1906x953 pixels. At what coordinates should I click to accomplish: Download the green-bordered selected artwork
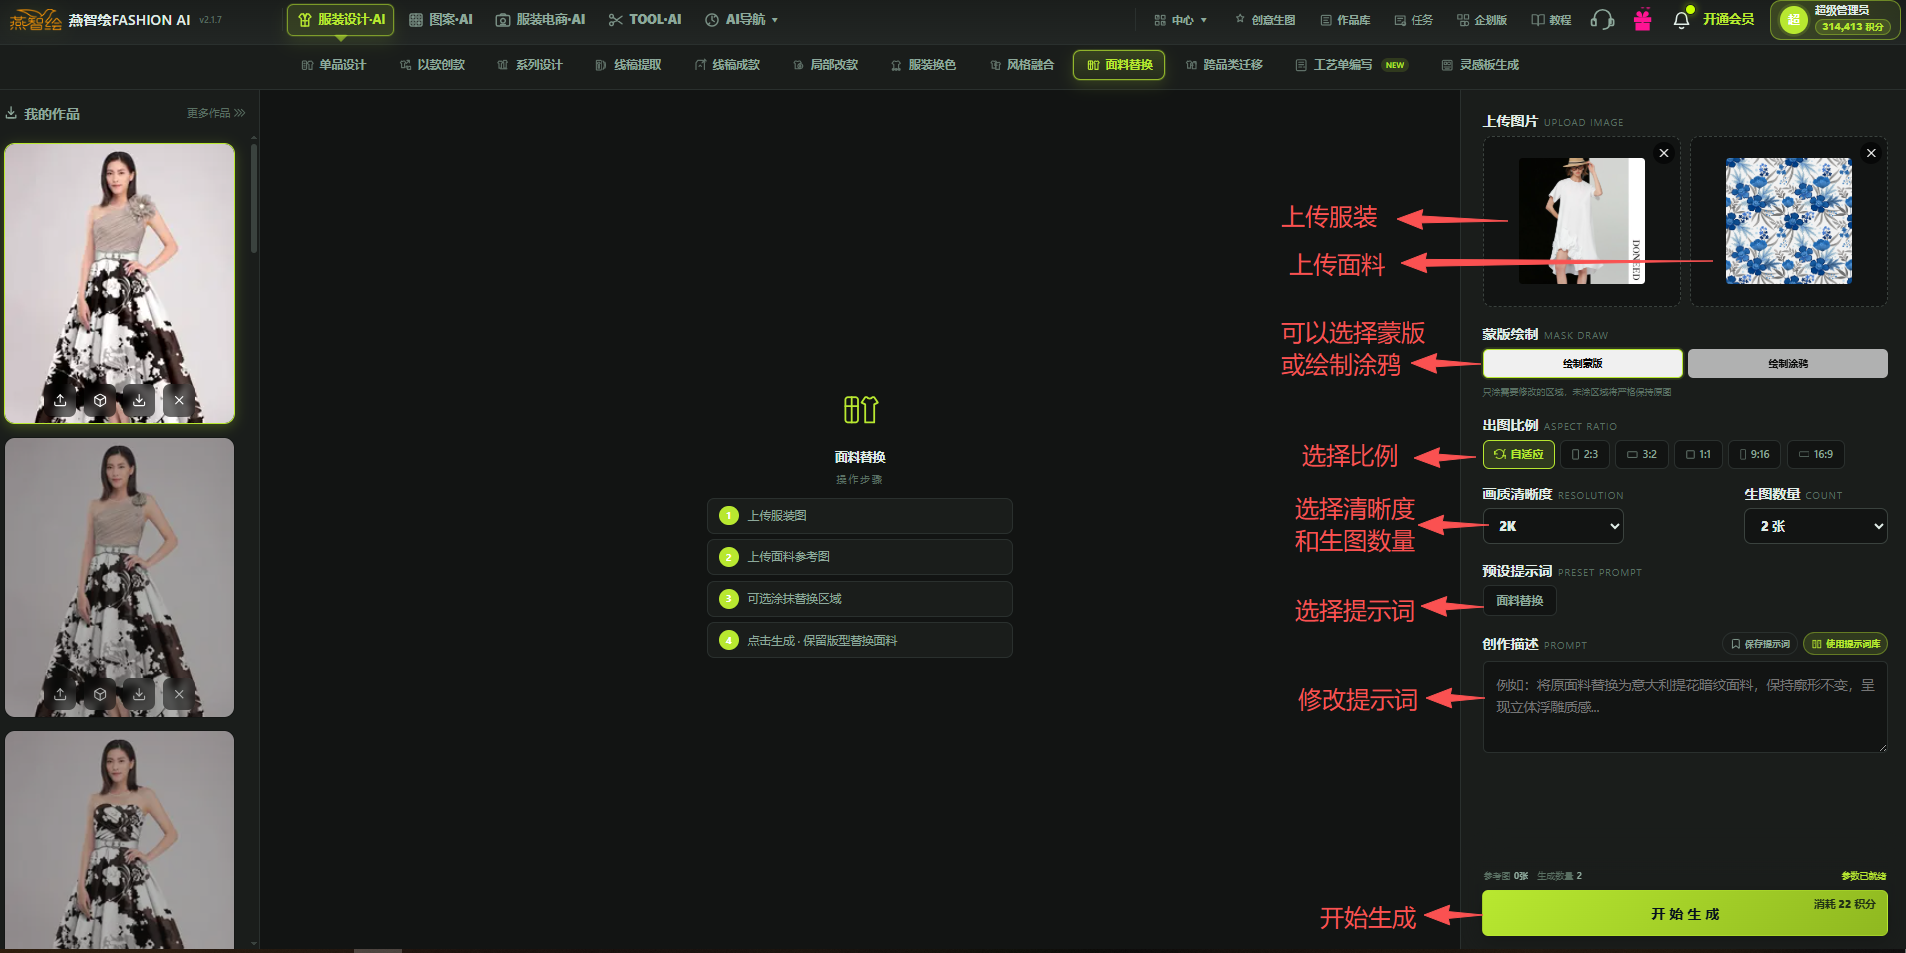coord(139,400)
